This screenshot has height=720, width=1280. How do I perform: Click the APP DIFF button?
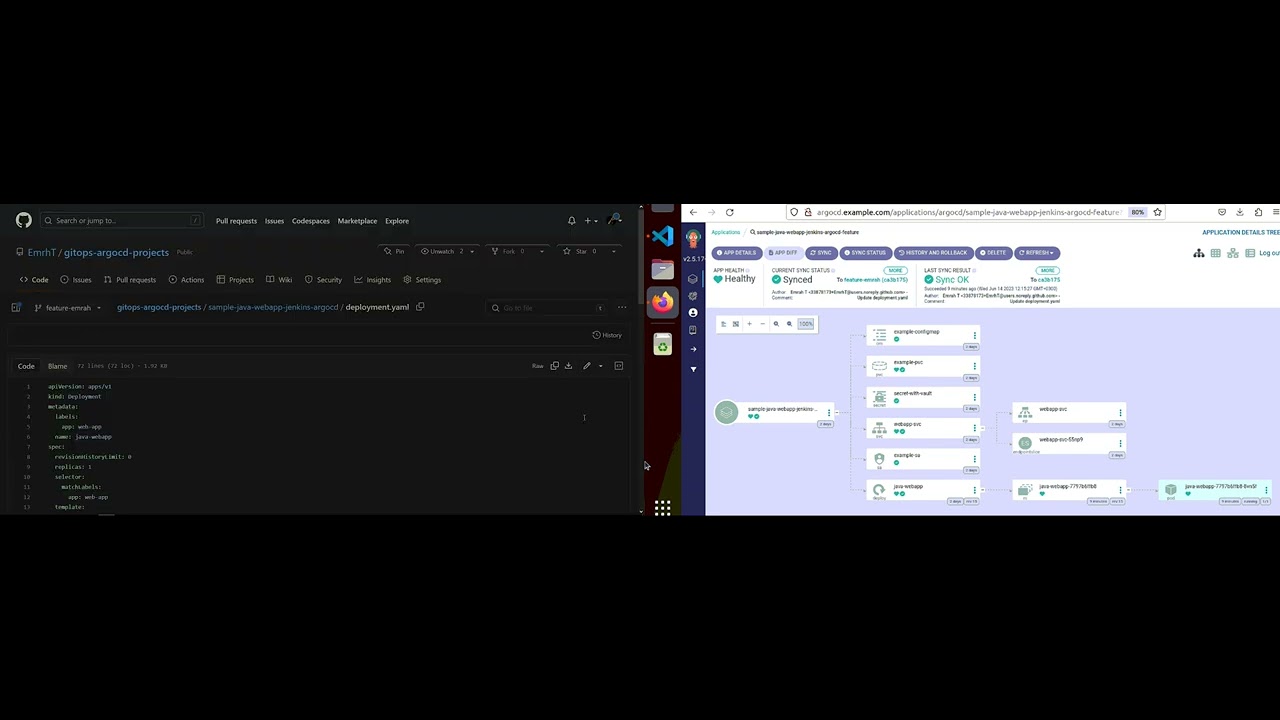(x=784, y=253)
